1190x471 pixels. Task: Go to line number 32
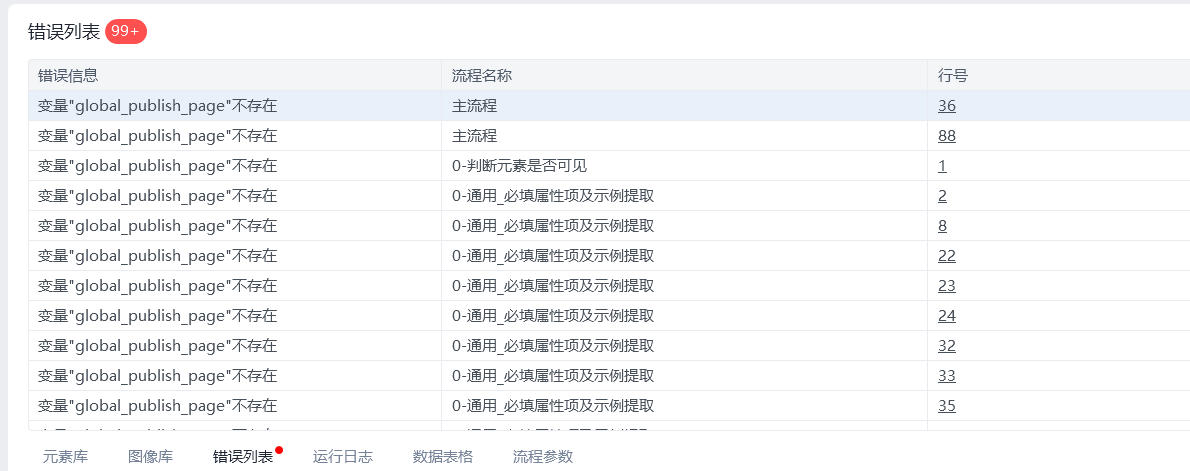coord(946,346)
